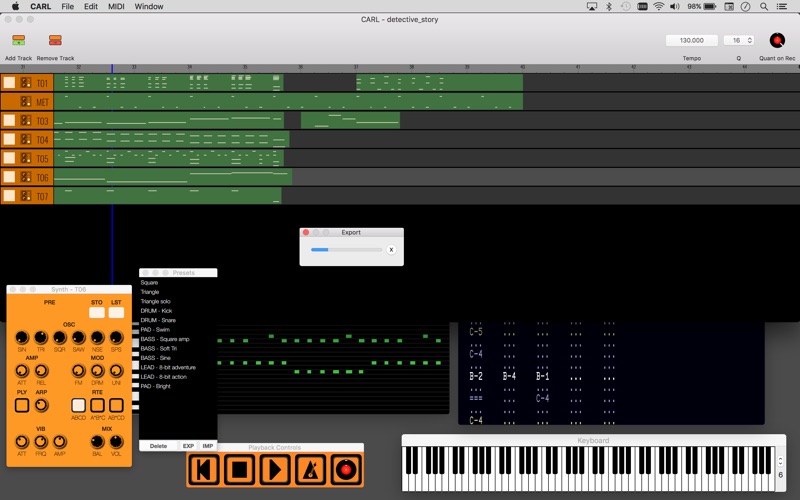Click the SQR oscillator knob
Image resolution: width=800 pixels, height=500 pixels.
click(60, 337)
